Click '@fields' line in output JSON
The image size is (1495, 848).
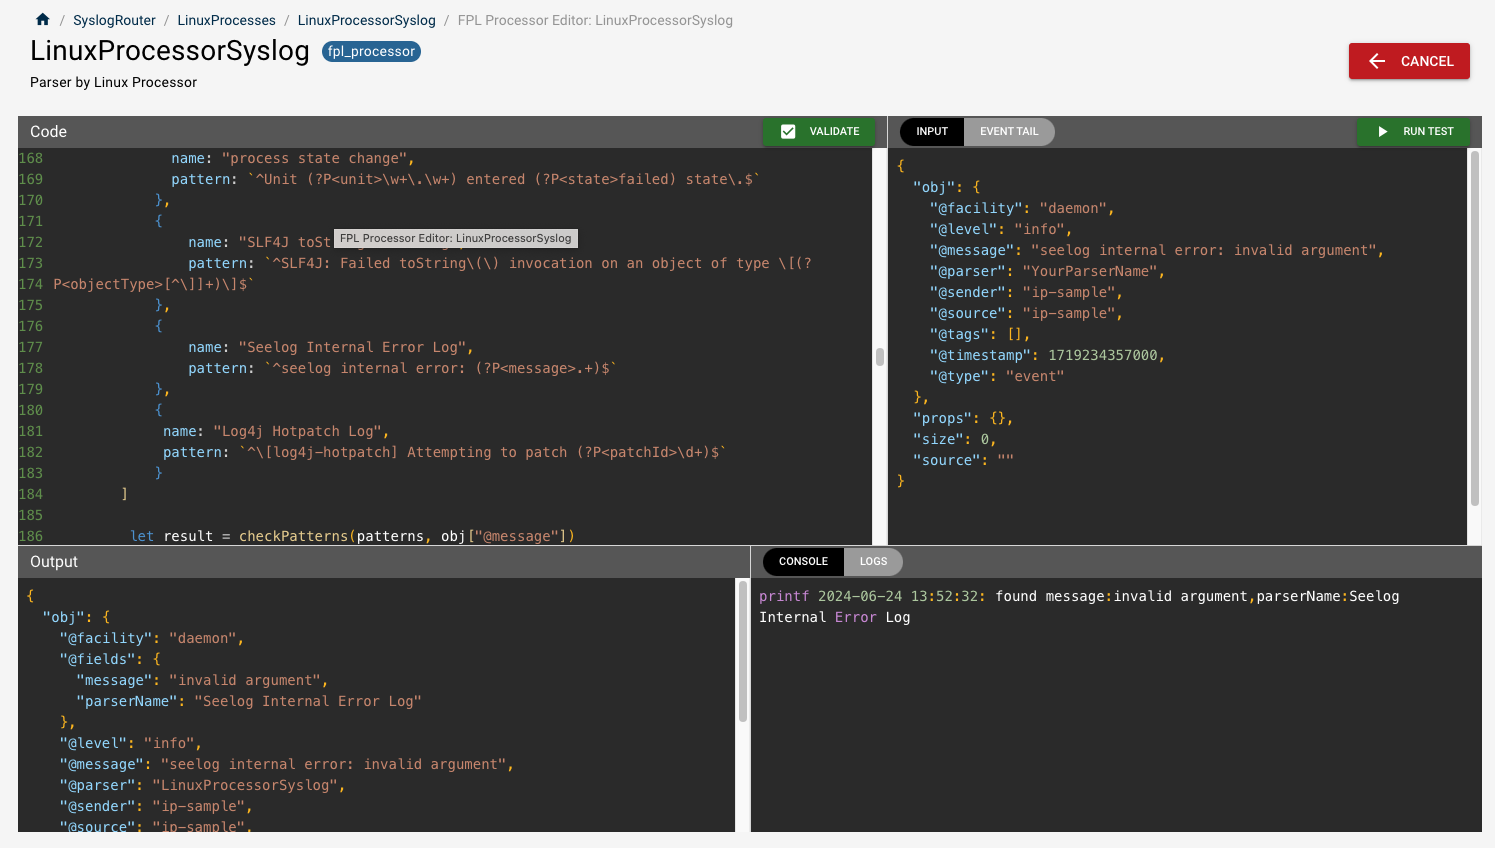pyautogui.click(x=110, y=659)
